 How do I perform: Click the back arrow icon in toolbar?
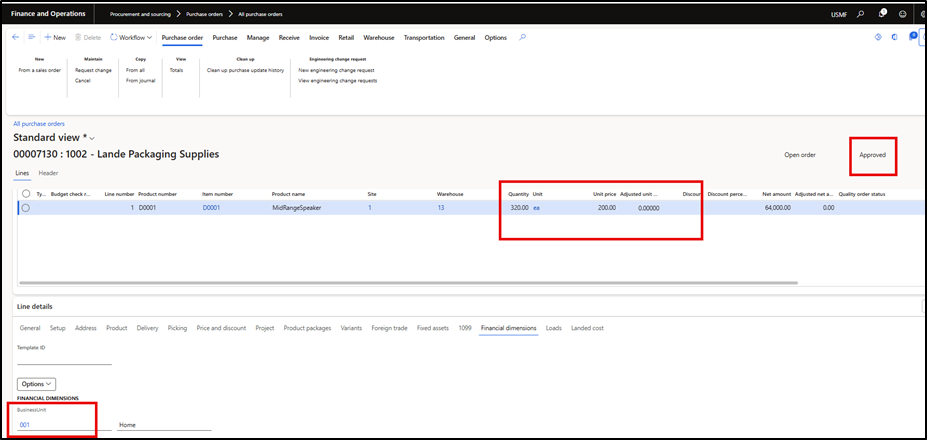pyautogui.click(x=15, y=37)
